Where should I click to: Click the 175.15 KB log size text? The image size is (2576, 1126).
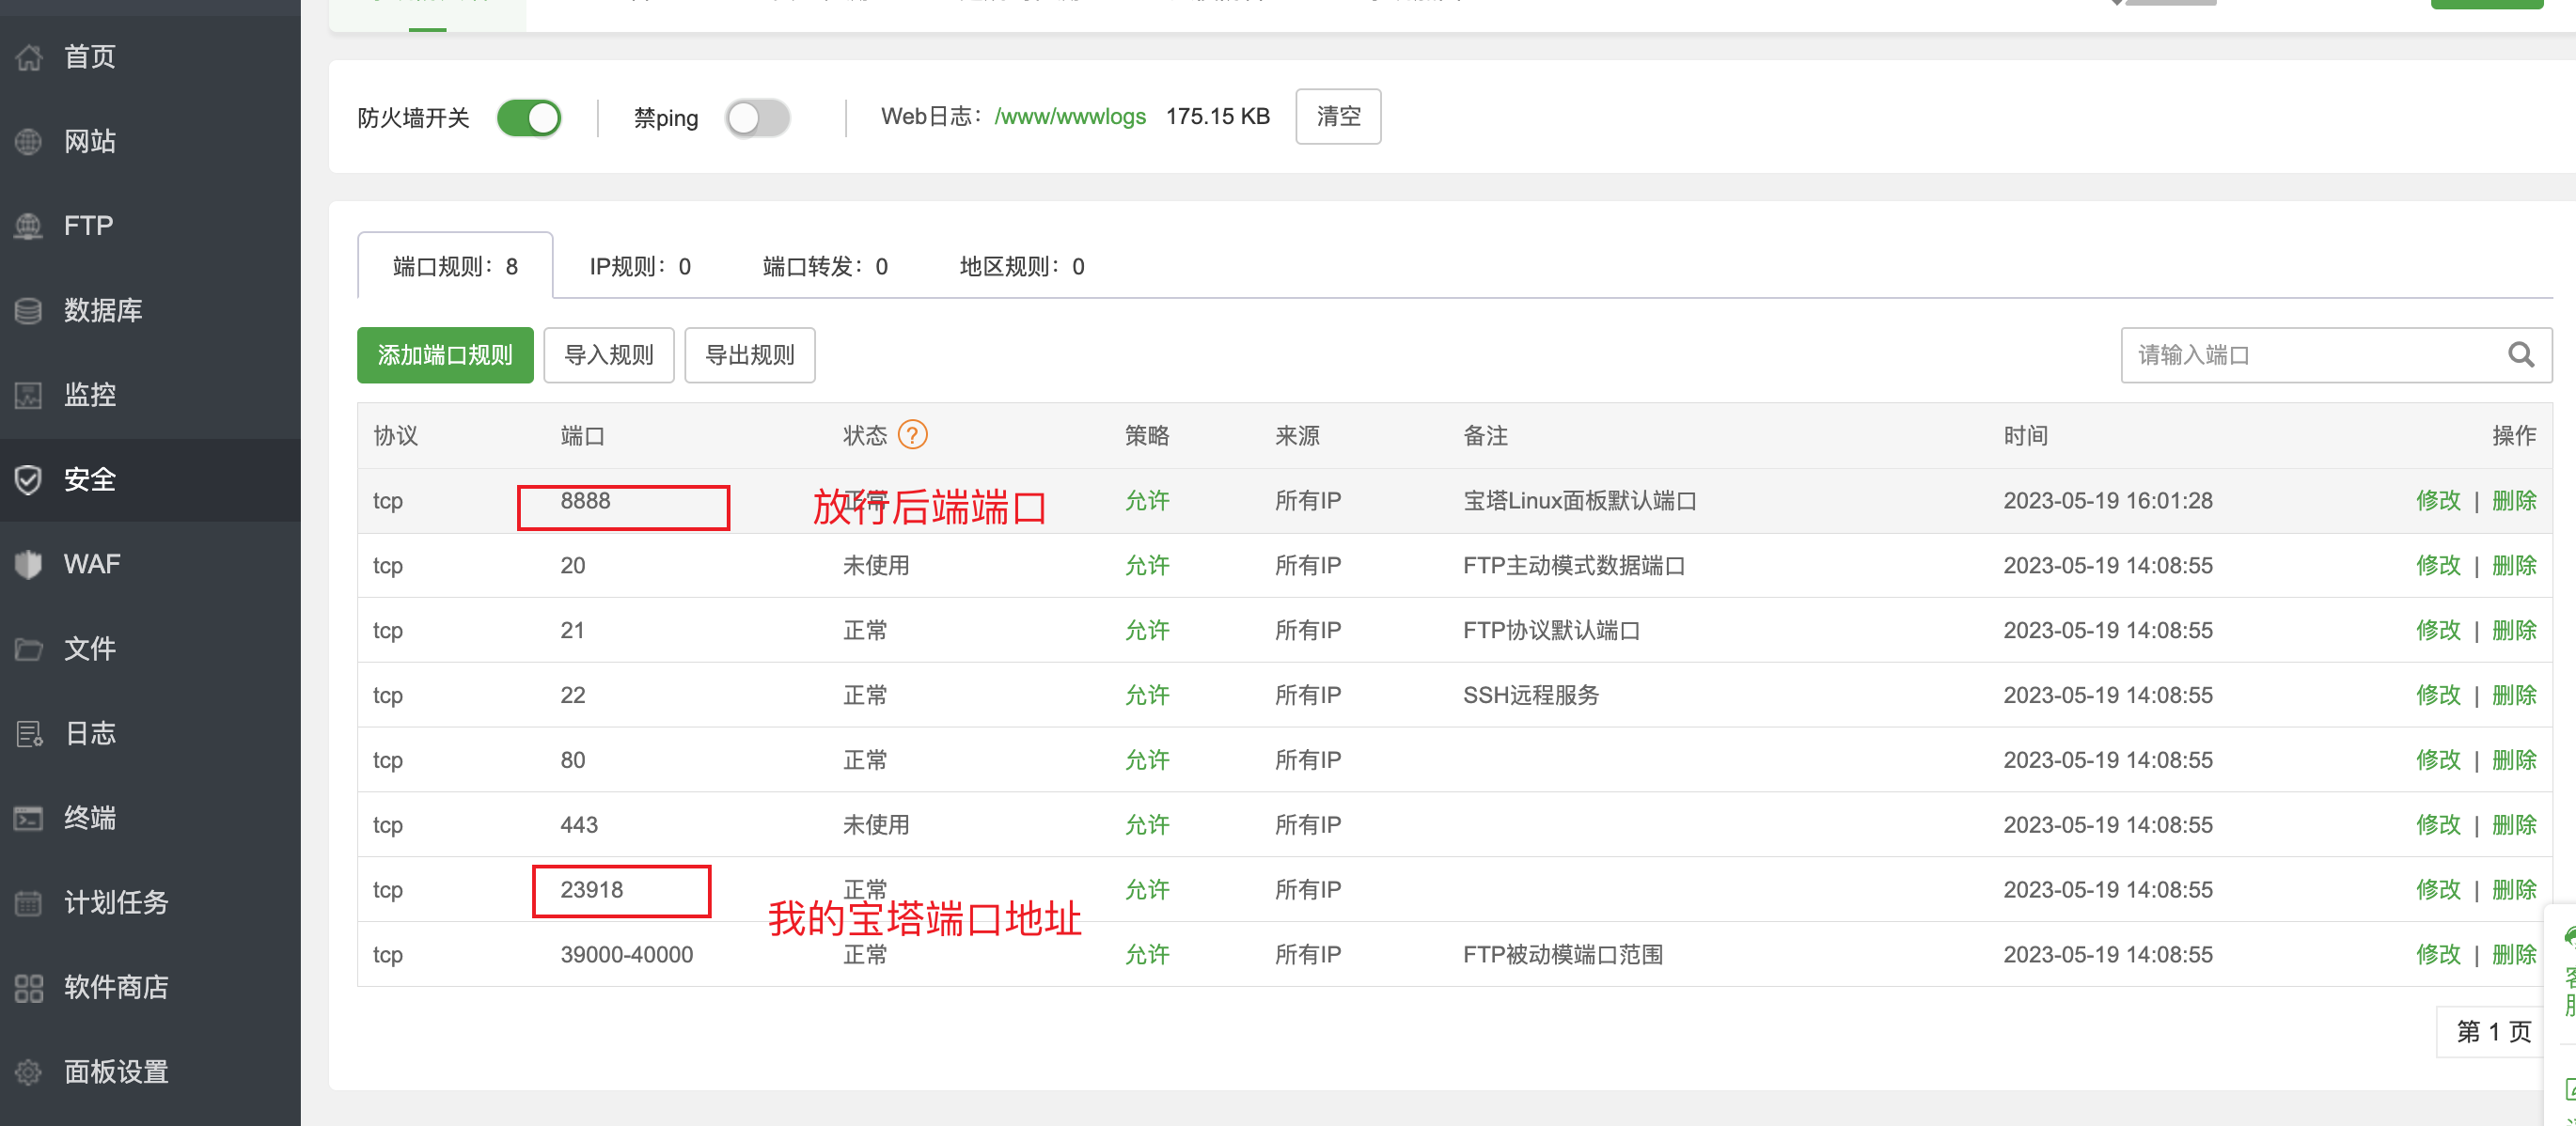[x=1217, y=116]
